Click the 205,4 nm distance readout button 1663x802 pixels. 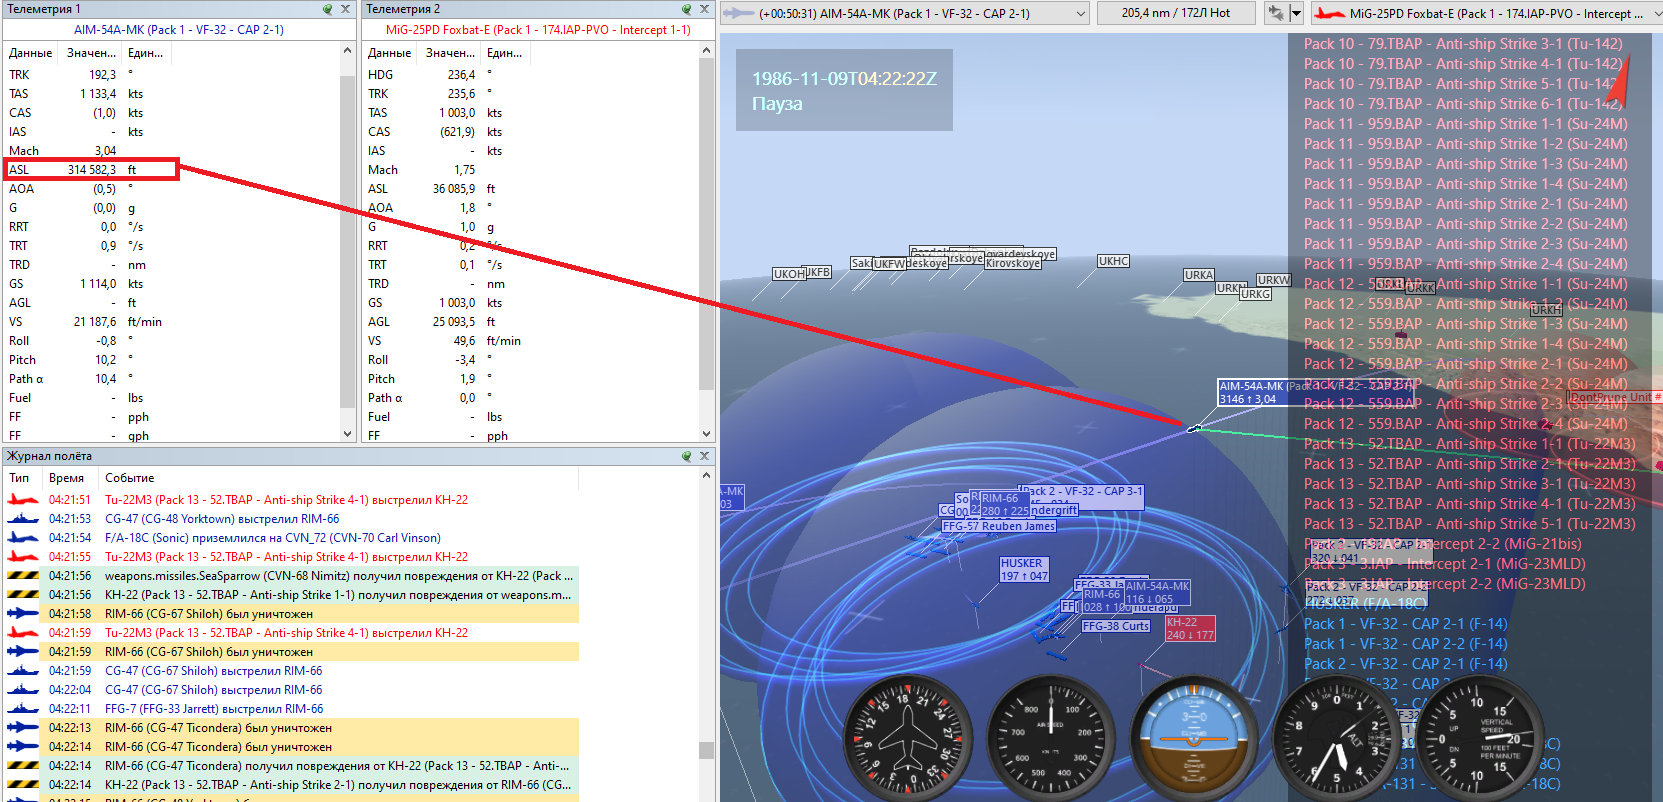pyautogui.click(x=1176, y=13)
